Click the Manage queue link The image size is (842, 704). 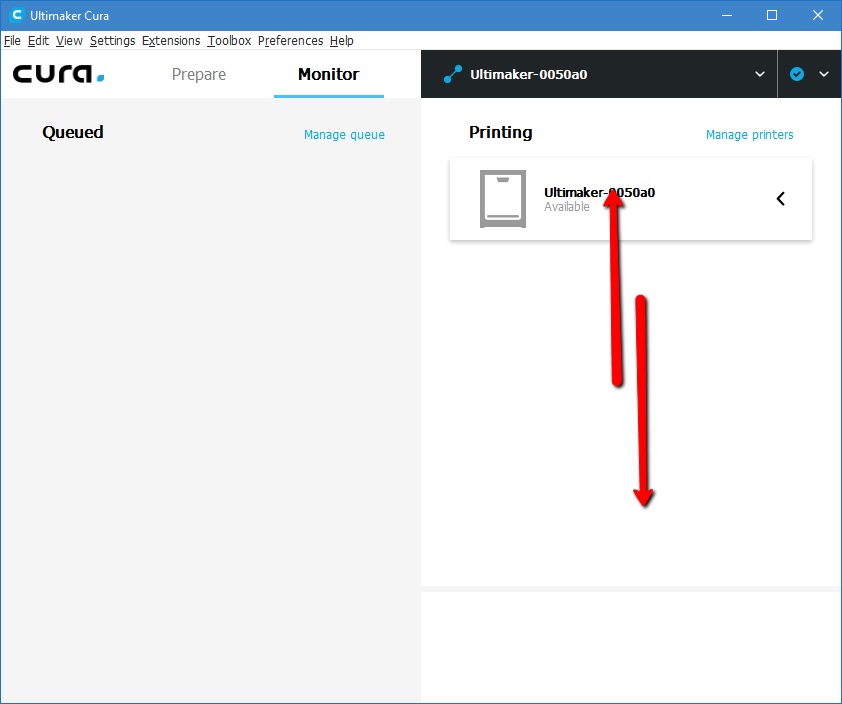344,134
